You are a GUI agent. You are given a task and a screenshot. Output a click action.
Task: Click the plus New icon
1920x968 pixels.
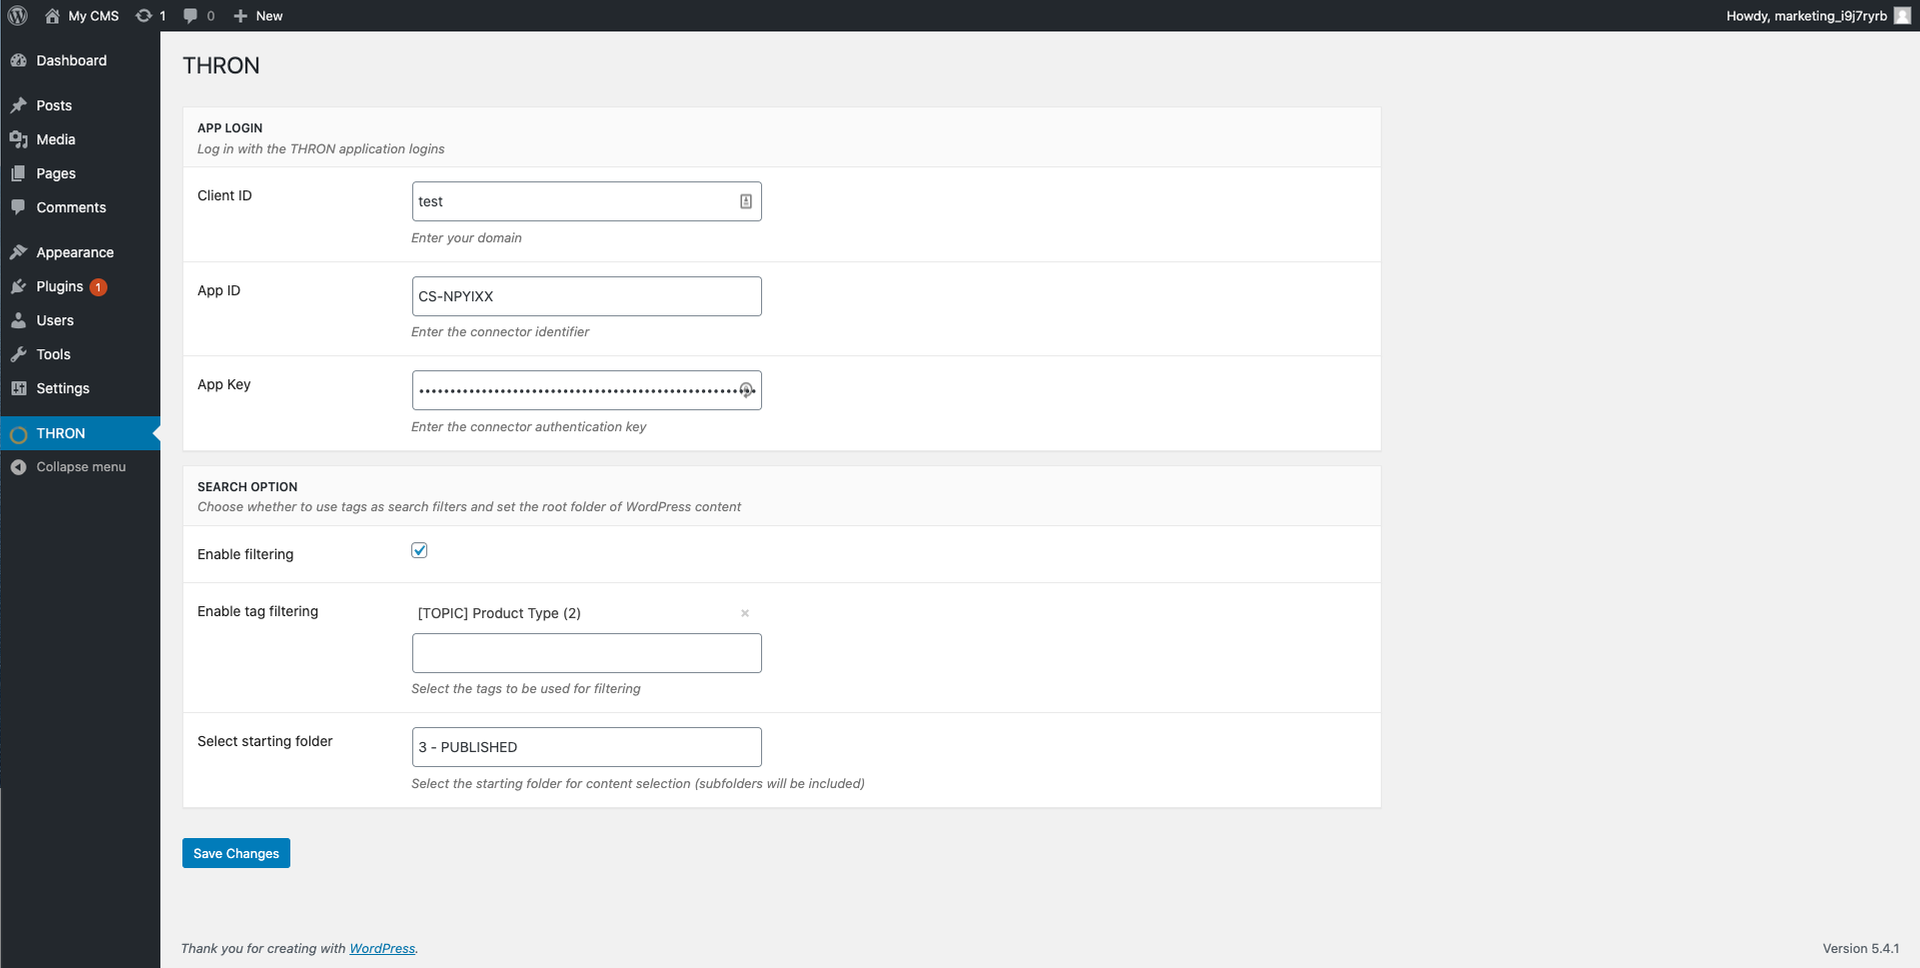pos(240,16)
